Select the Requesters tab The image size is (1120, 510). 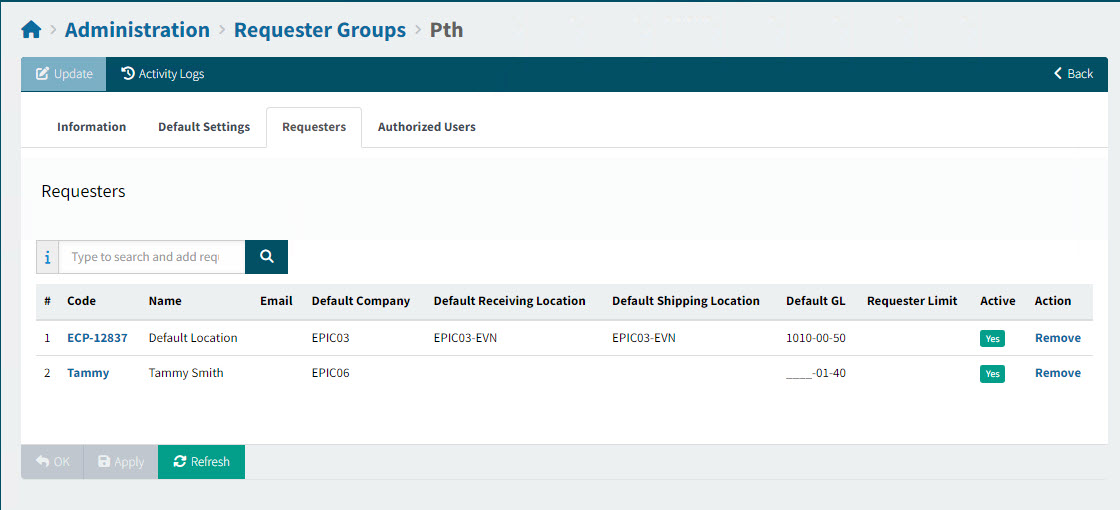(x=314, y=127)
